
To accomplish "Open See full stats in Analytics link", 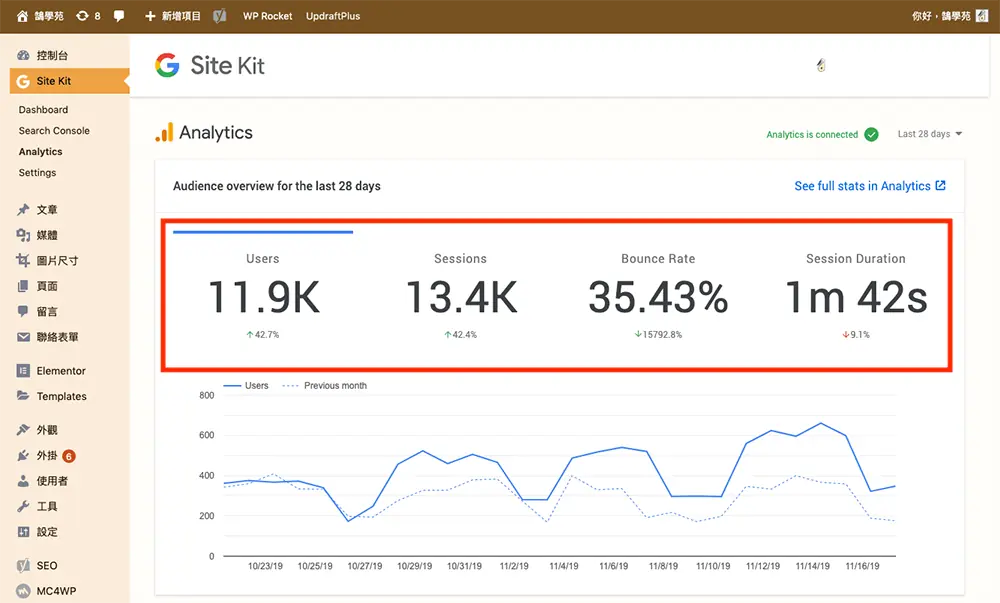I will point(870,185).
